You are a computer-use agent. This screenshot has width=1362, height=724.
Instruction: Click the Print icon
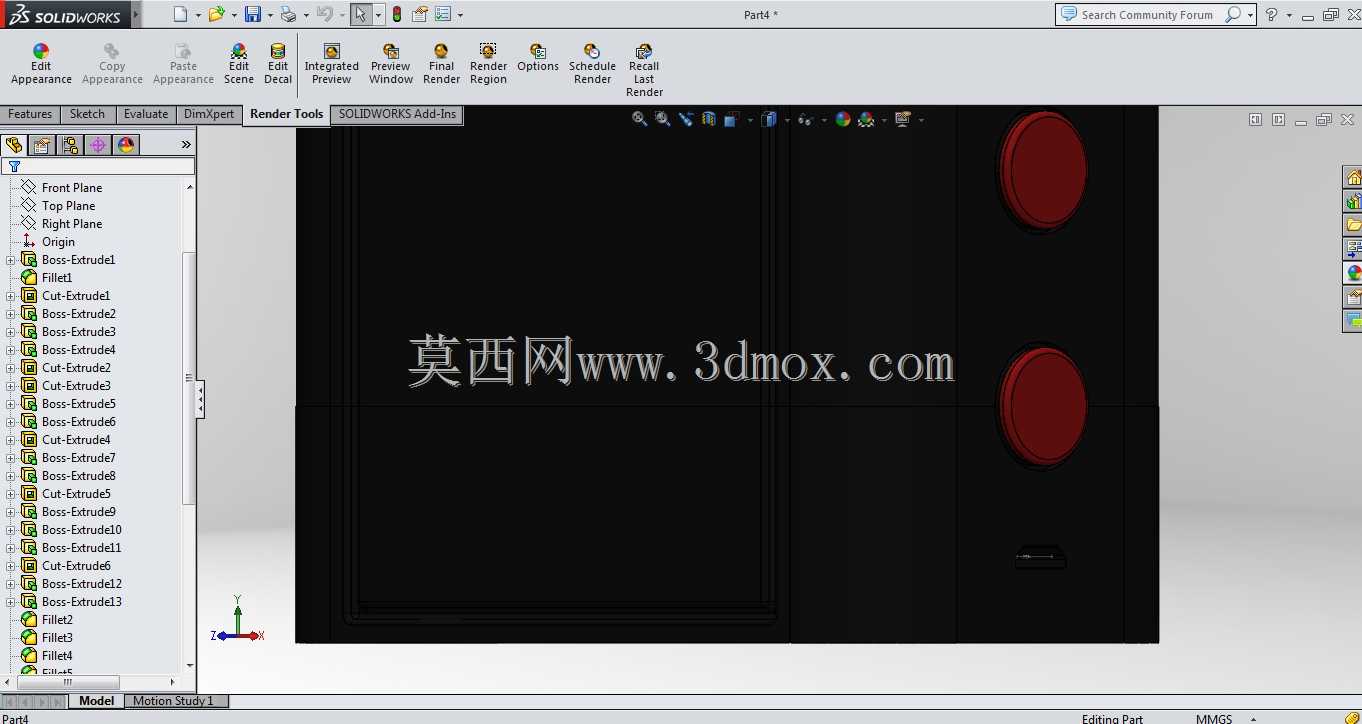tap(288, 14)
